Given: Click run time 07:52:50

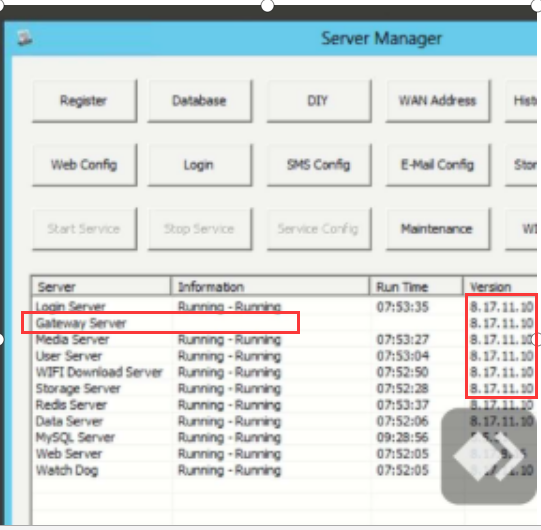Looking at the screenshot, I should (x=402, y=372).
